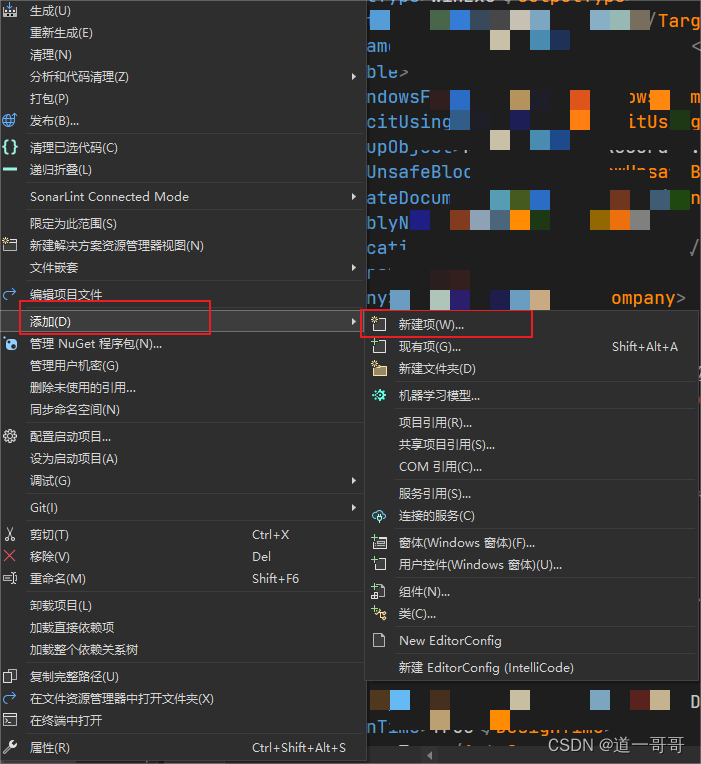Expand the 添加(D) submenu arrow
This screenshot has width=701, height=764.
(x=353, y=322)
